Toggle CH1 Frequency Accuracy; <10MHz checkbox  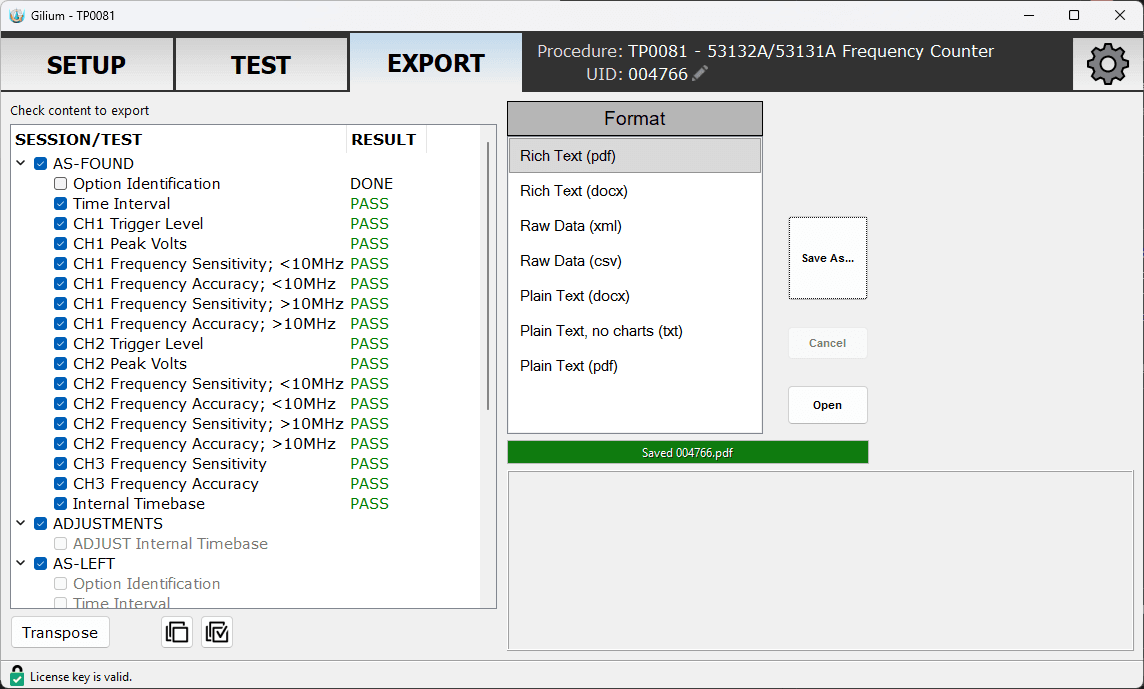[61, 284]
